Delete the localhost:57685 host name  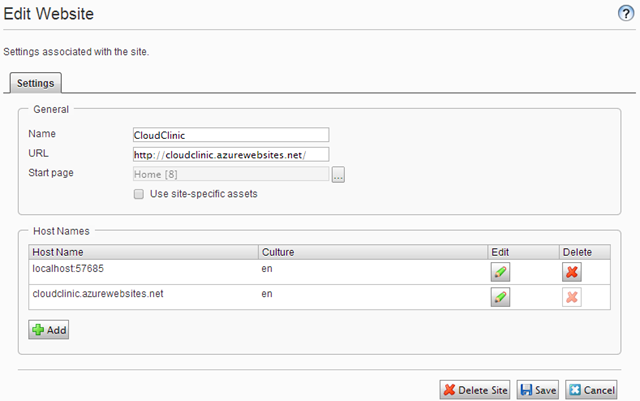[x=572, y=271]
